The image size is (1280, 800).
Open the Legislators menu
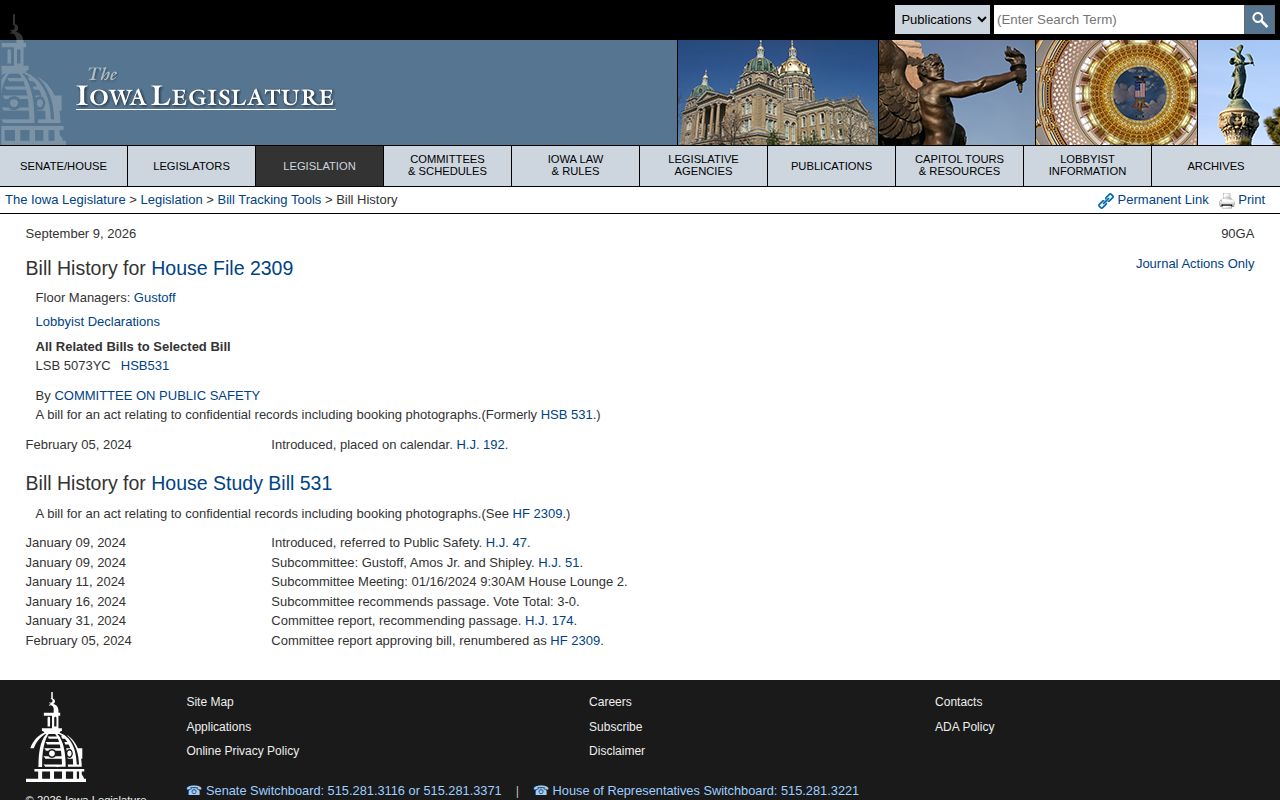point(192,166)
